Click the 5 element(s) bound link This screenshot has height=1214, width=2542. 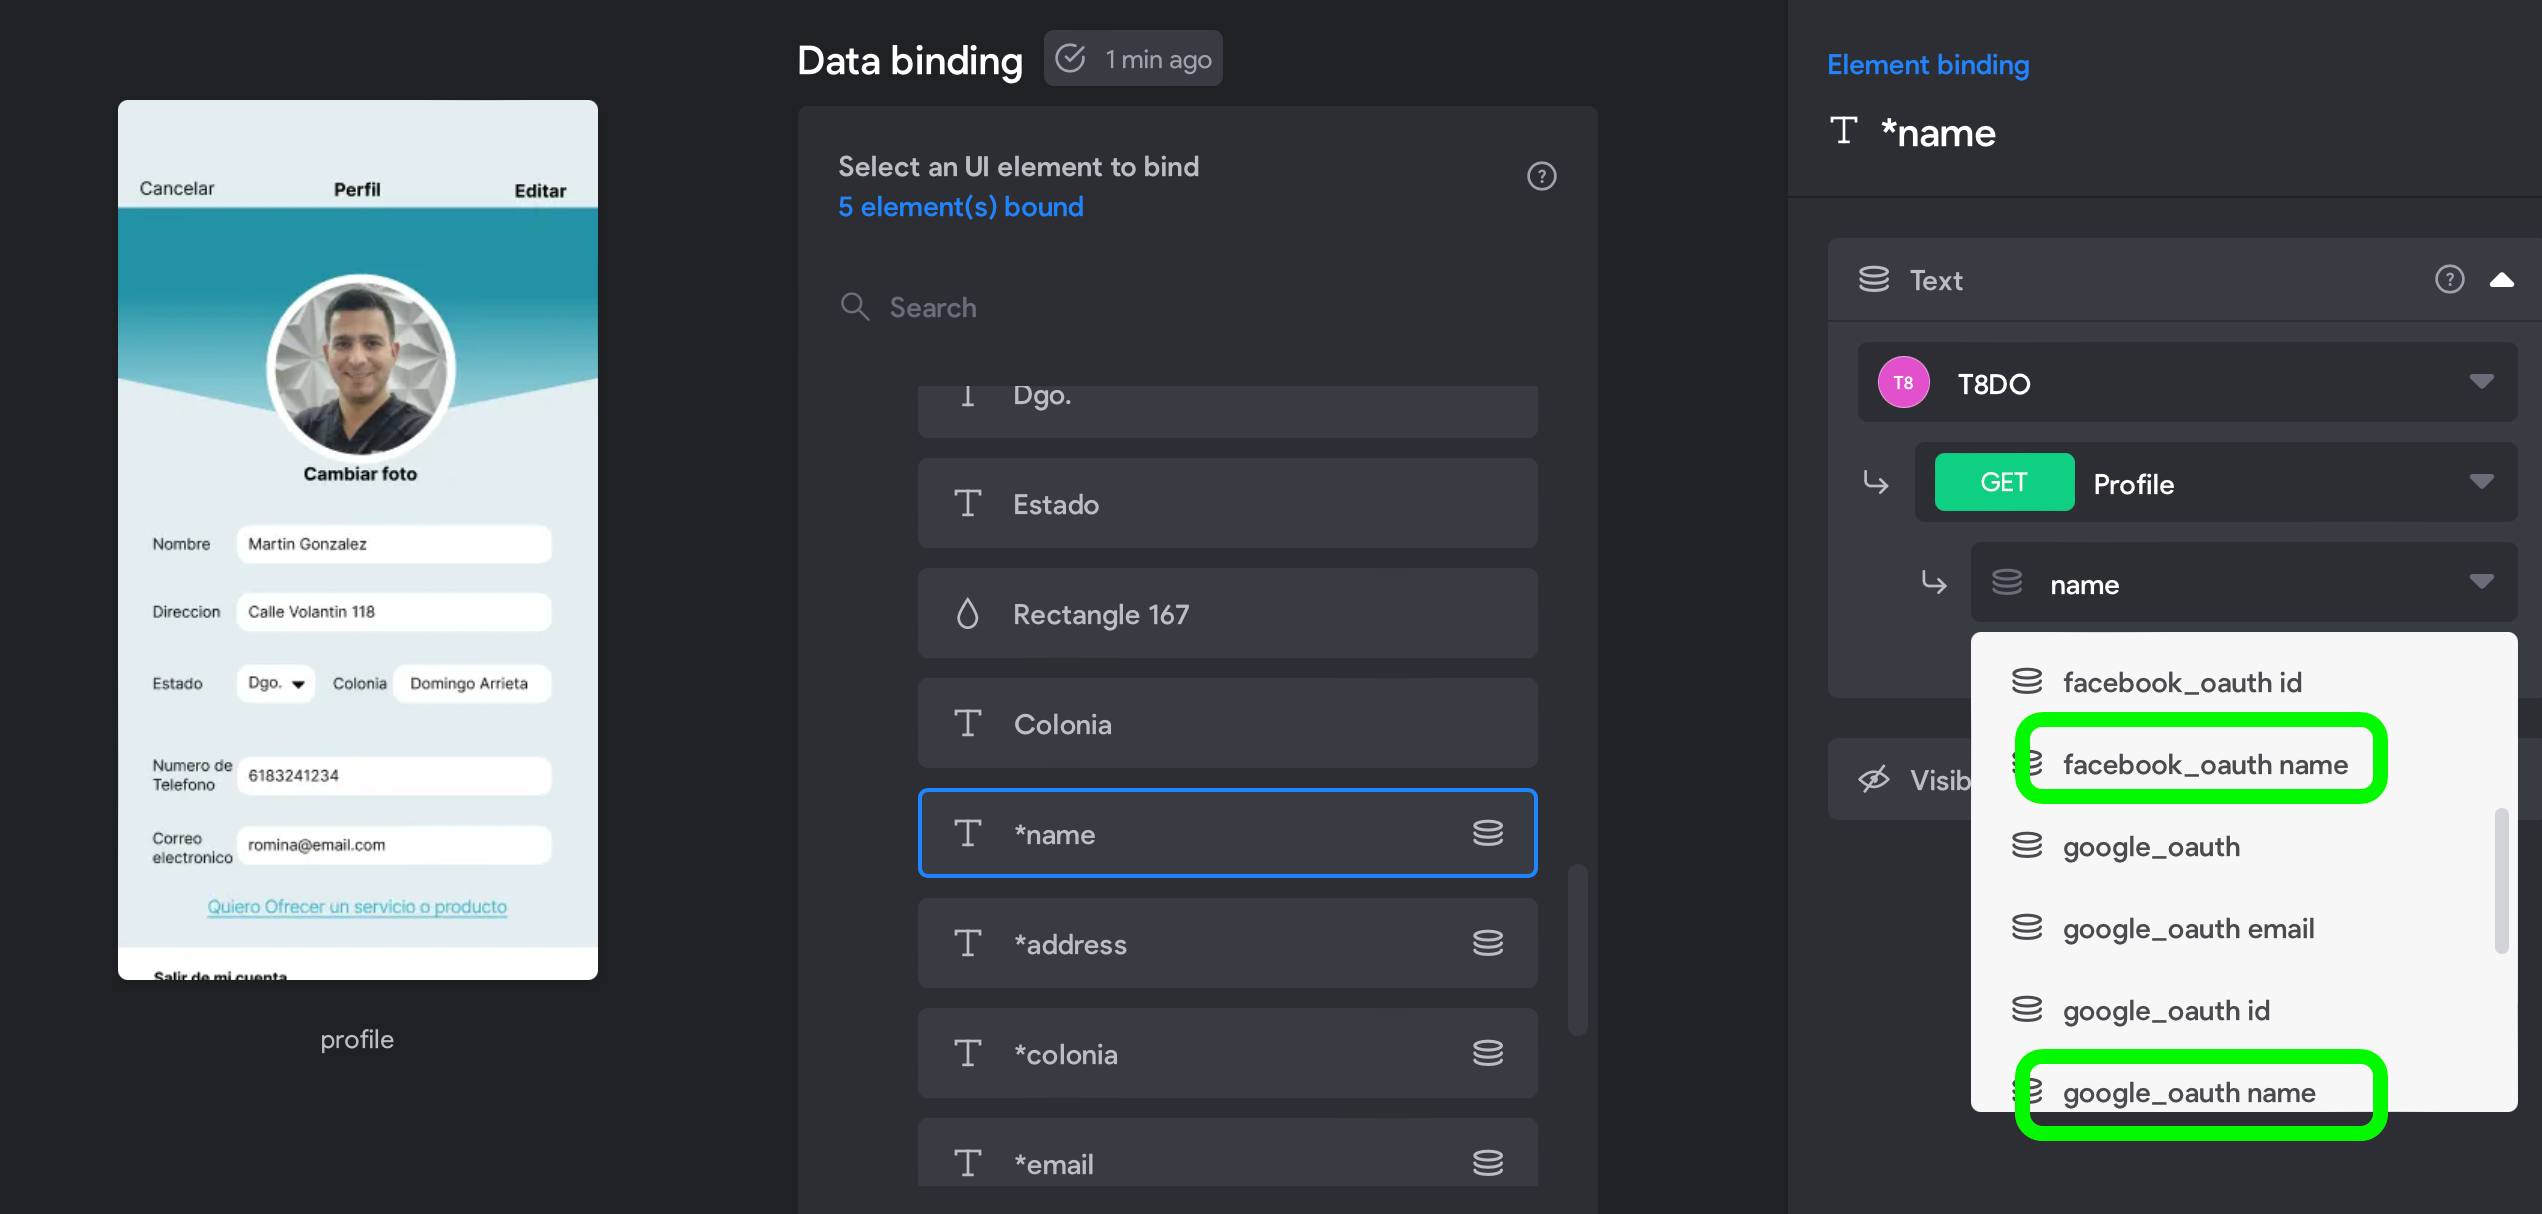click(x=961, y=207)
